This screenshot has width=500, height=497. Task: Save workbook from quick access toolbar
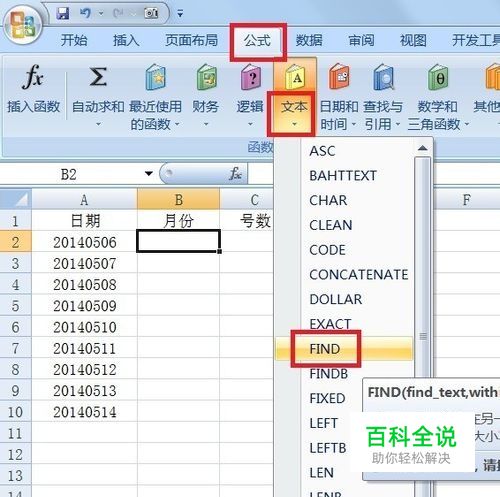(x=63, y=13)
